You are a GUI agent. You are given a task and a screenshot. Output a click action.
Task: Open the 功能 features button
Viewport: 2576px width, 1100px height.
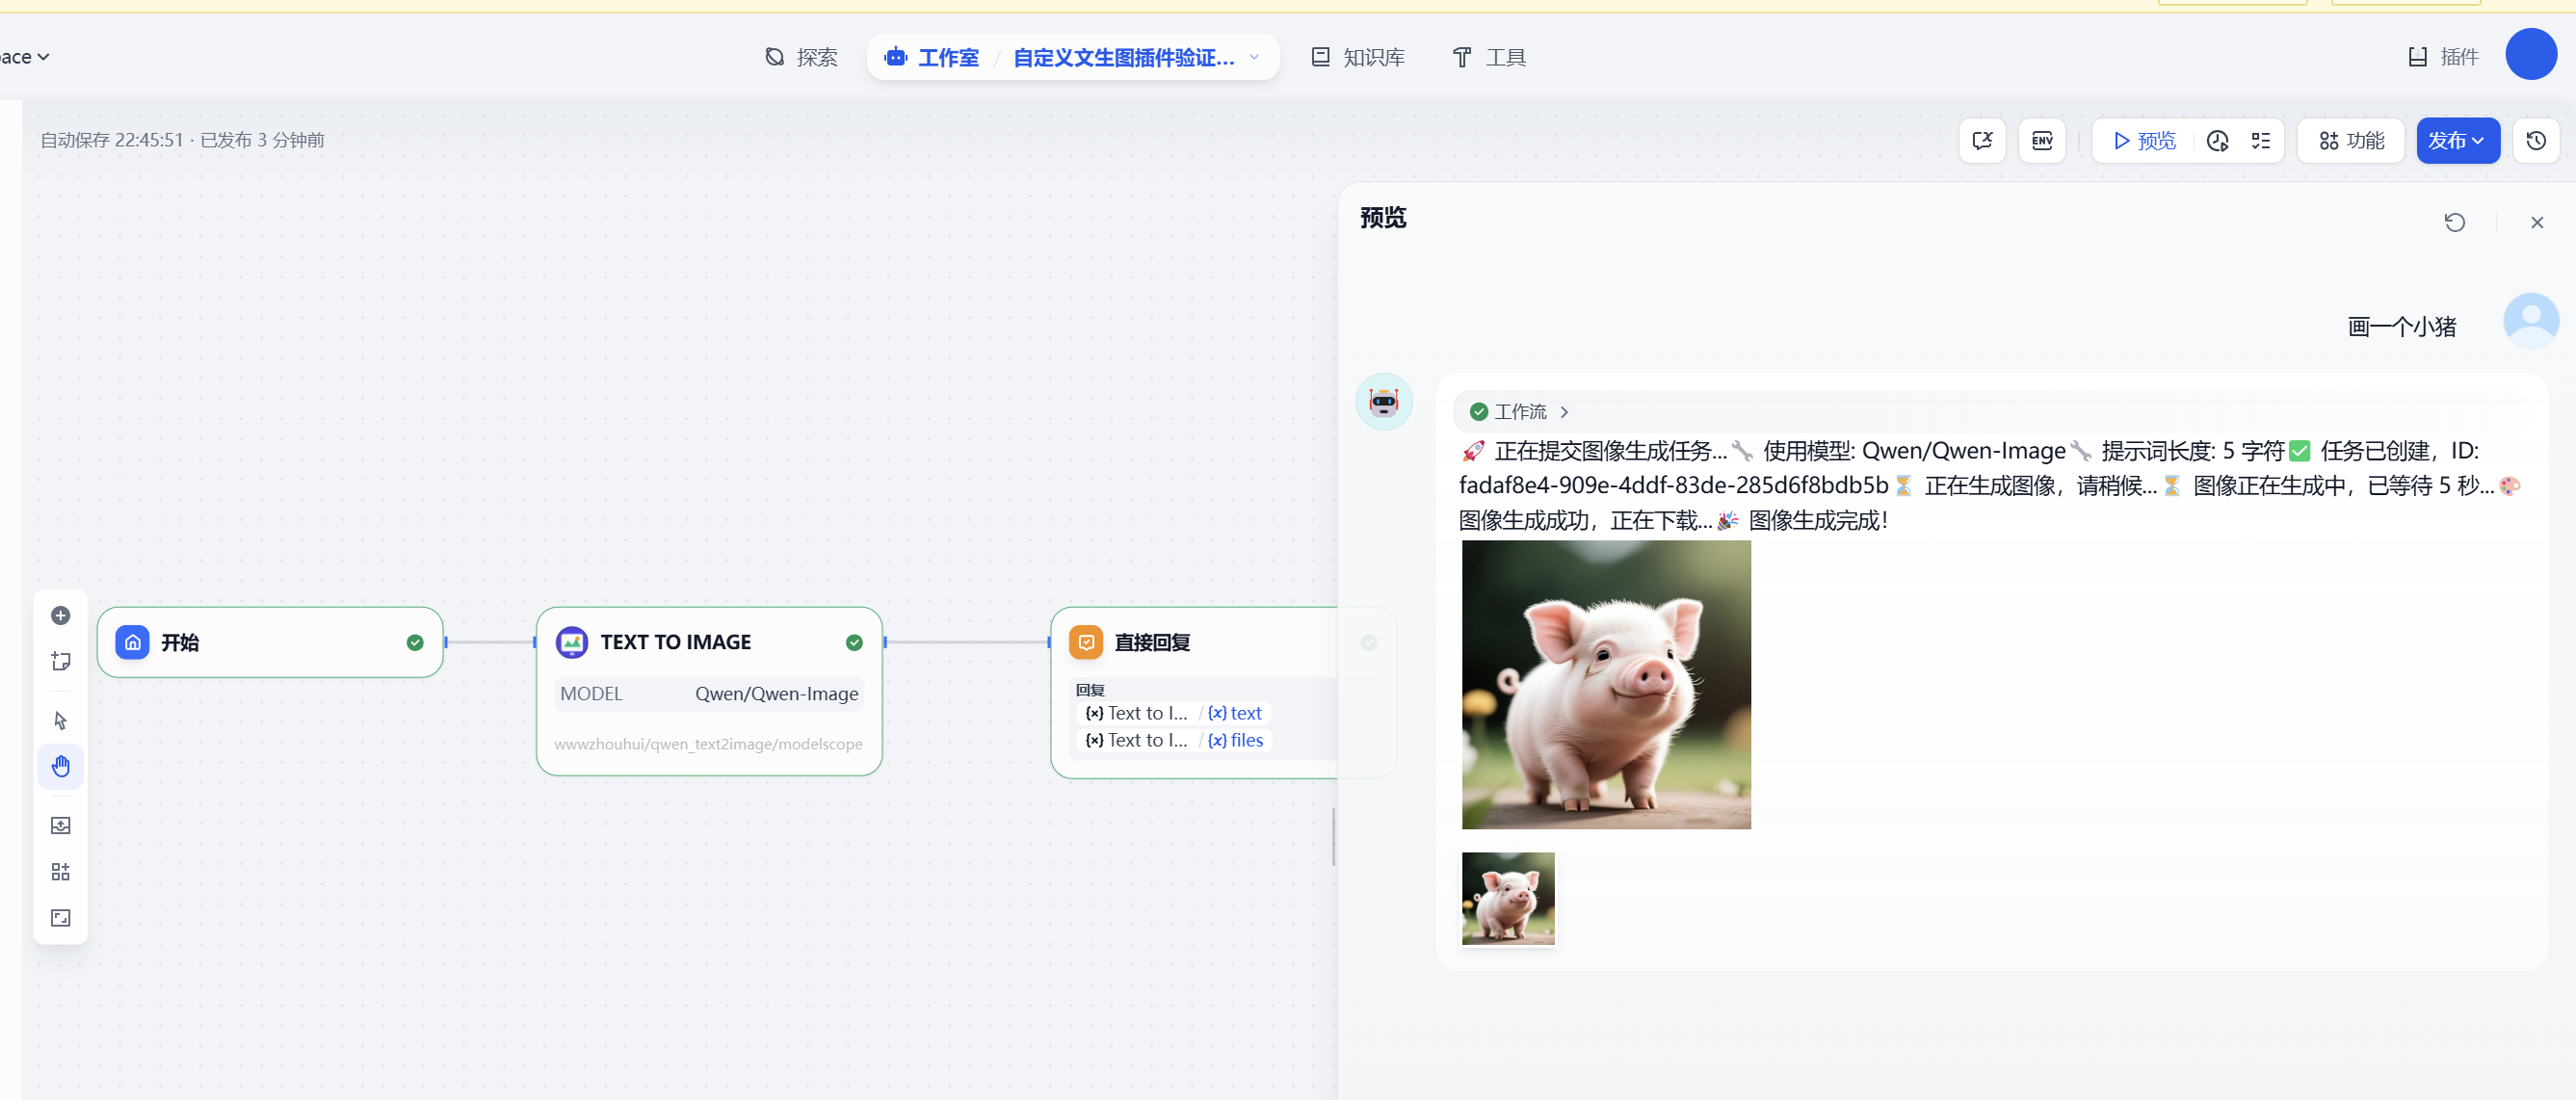2350,140
